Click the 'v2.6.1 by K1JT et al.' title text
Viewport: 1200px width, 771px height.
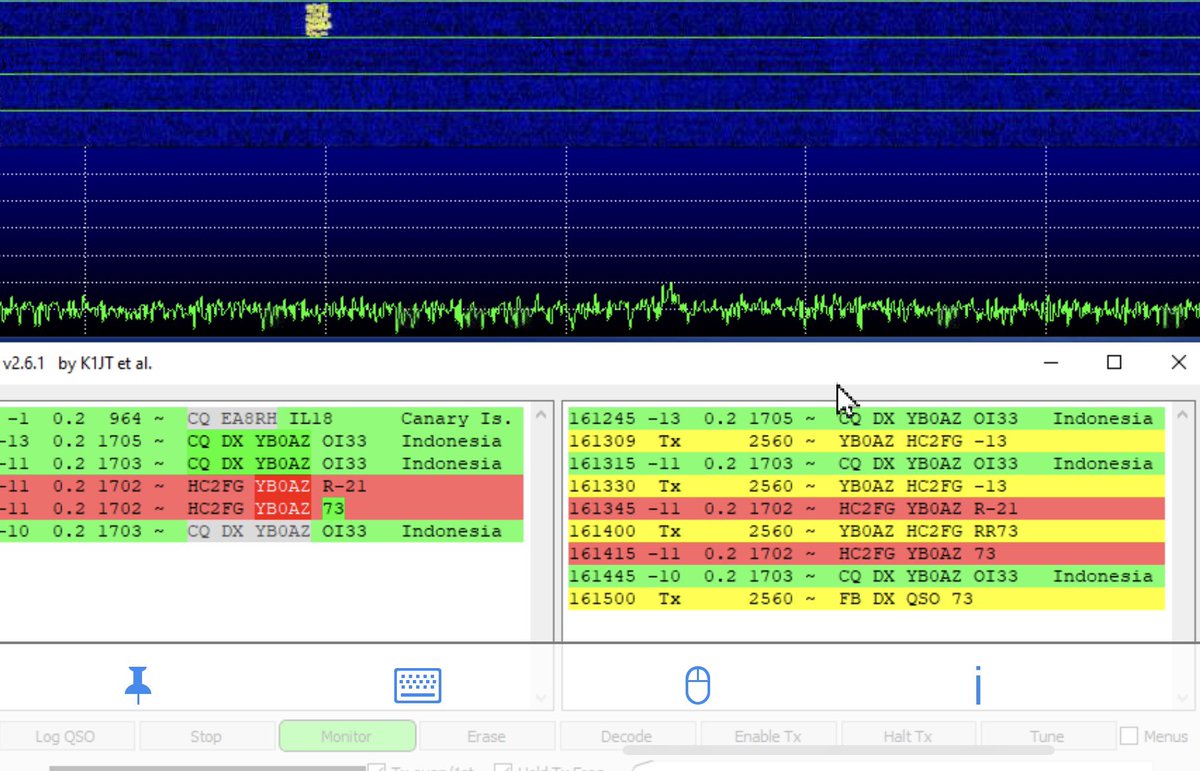point(78,363)
